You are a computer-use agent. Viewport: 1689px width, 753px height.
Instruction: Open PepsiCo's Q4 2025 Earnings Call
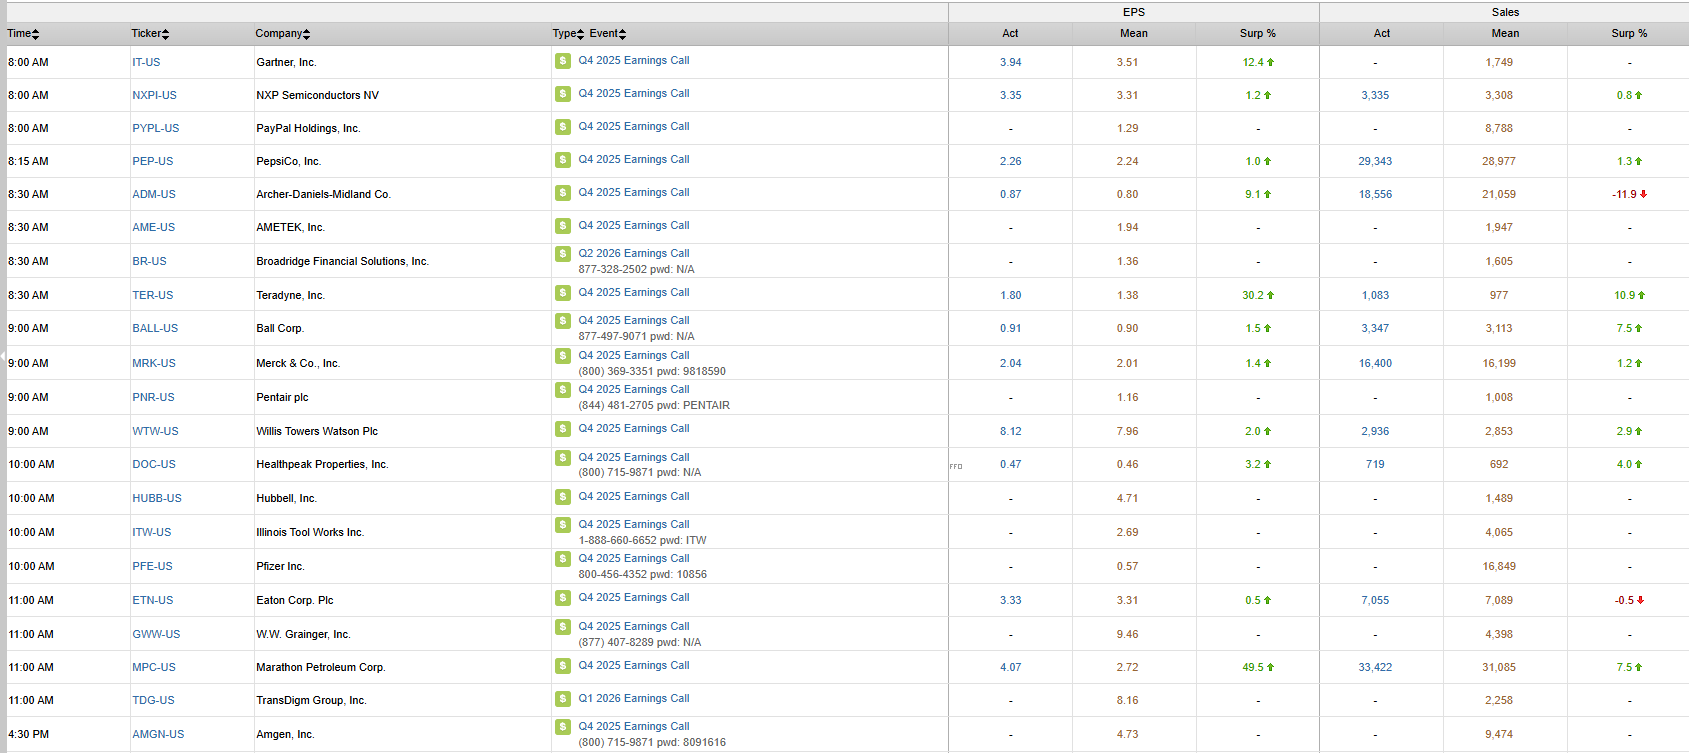(x=633, y=160)
